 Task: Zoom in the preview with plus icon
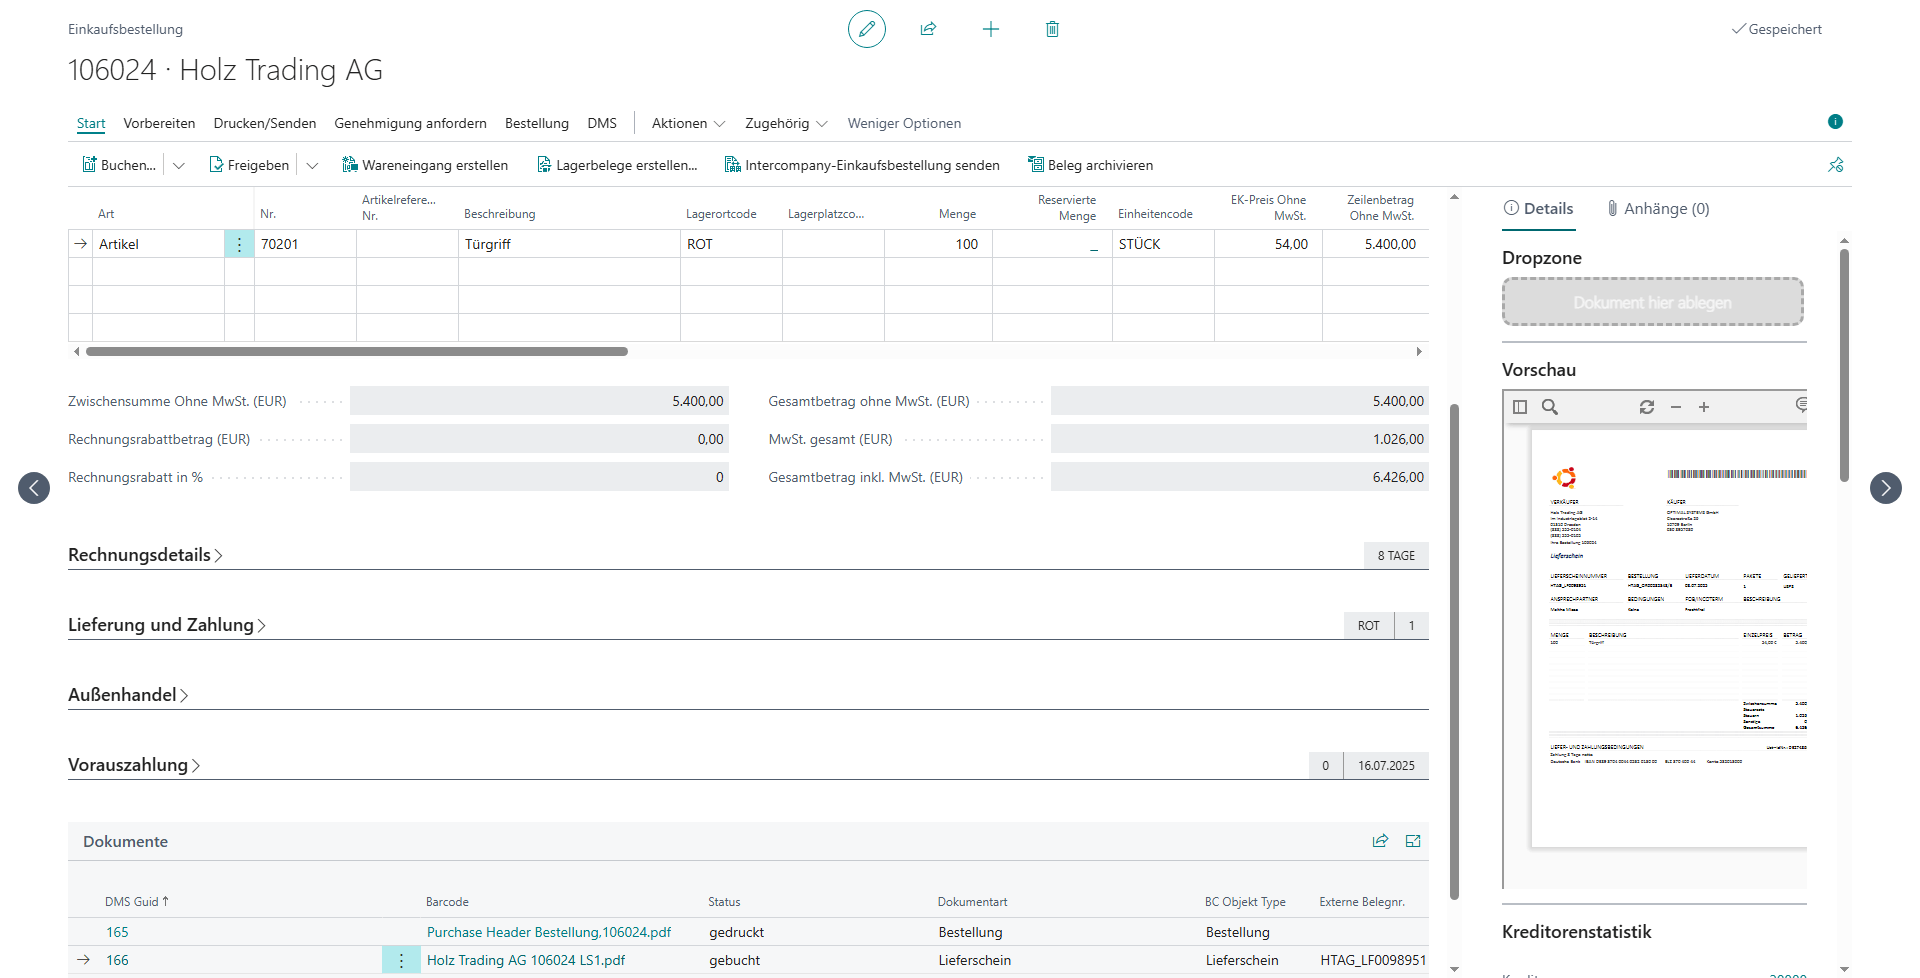click(x=1704, y=407)
